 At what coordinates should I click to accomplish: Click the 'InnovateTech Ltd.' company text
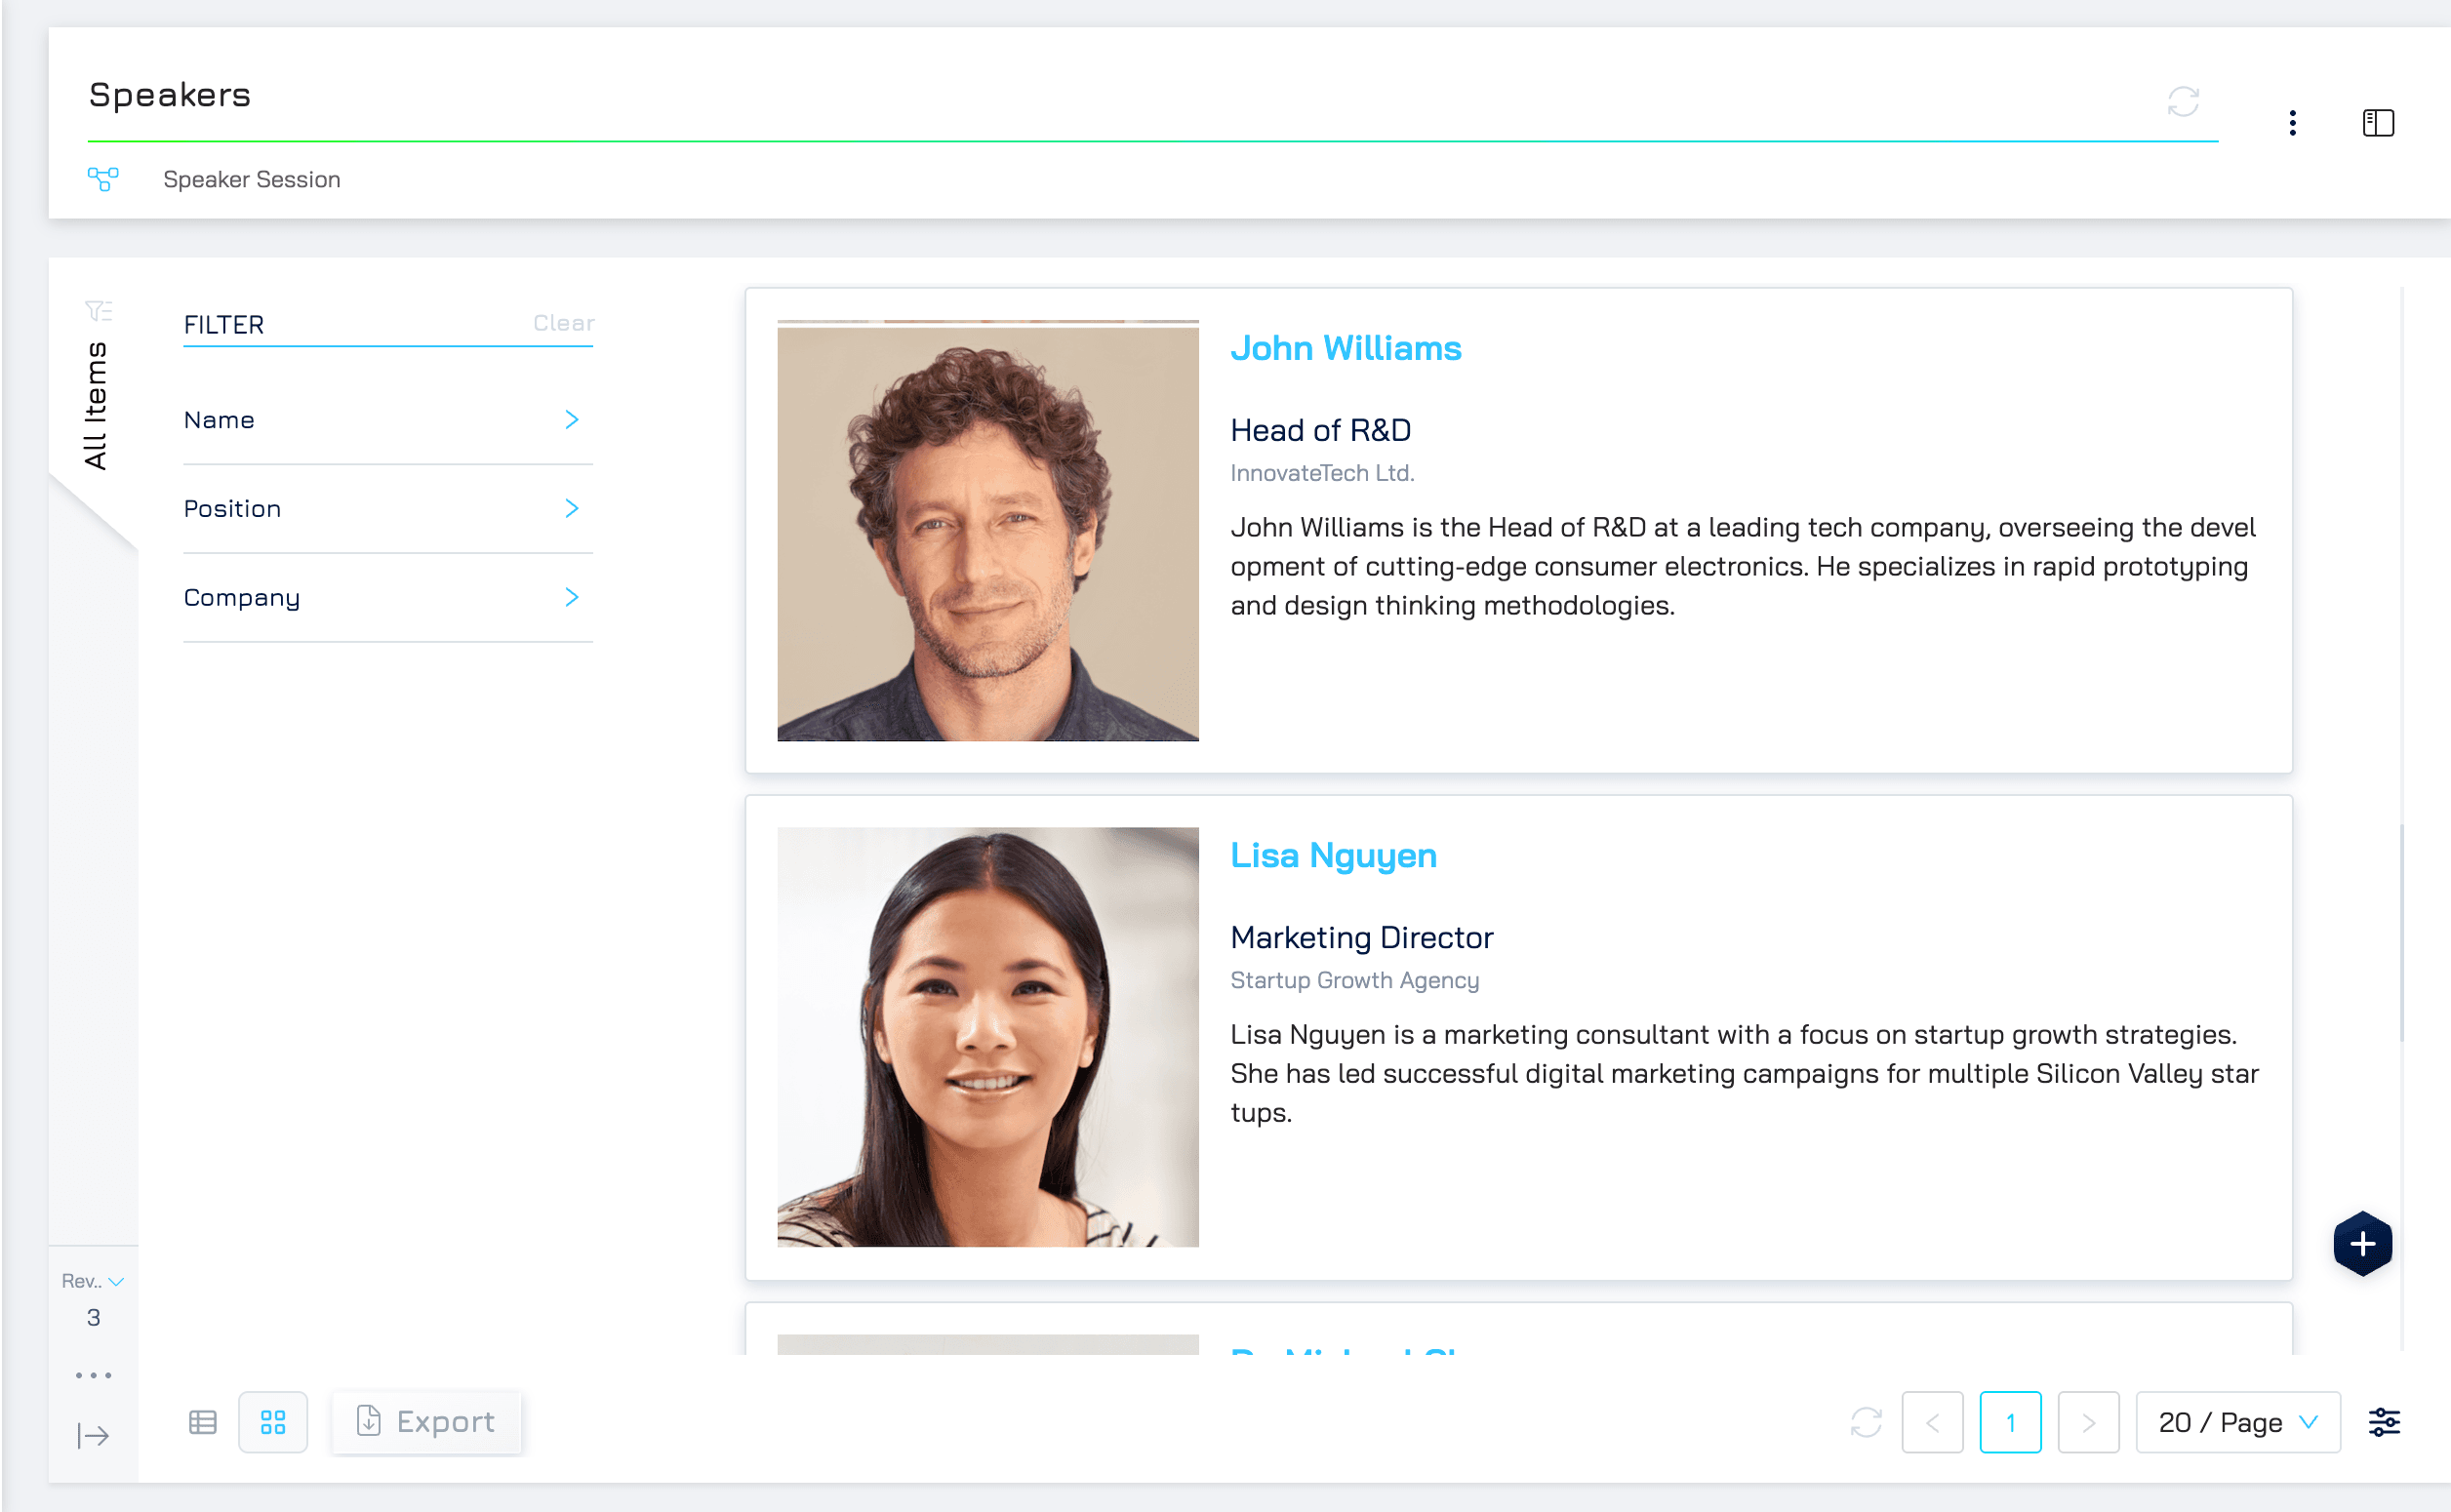[1322, 474]
